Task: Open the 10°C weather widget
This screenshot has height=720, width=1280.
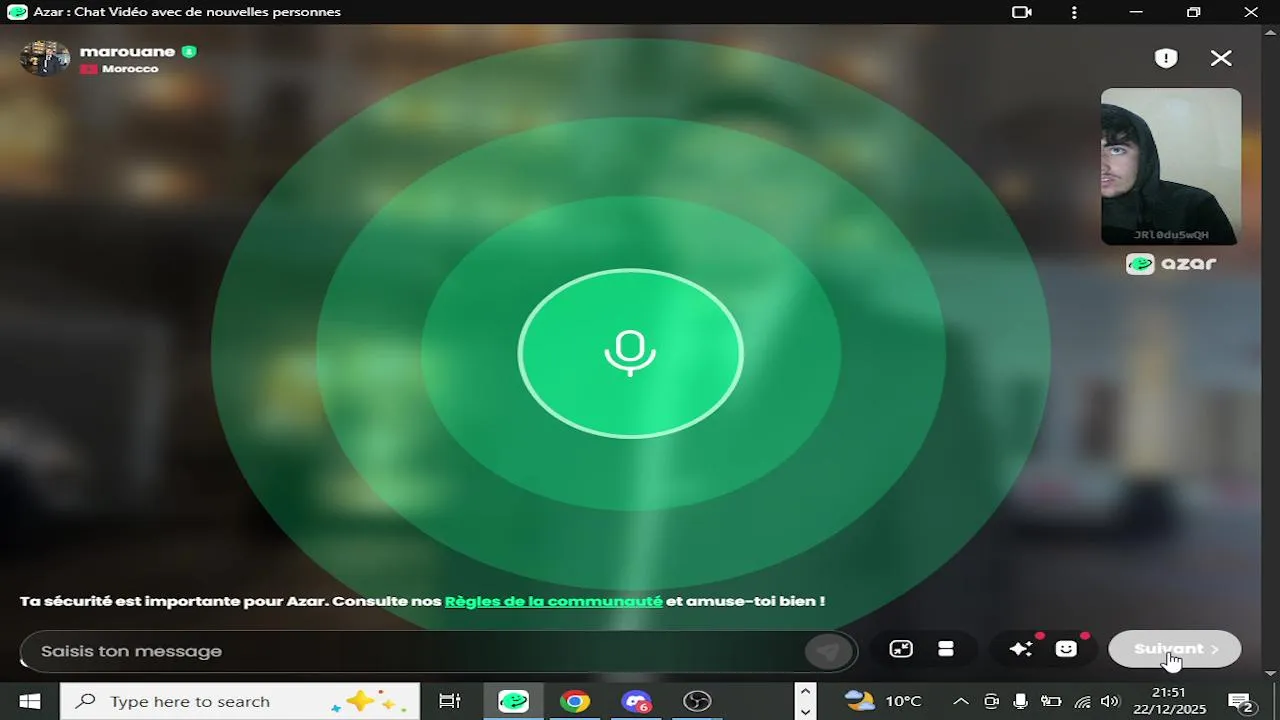Action: (x=884, y=701)
